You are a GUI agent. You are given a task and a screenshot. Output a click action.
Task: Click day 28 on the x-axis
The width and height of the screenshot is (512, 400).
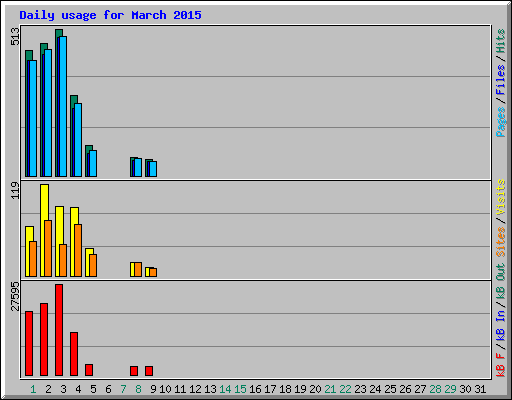point(435,389)
